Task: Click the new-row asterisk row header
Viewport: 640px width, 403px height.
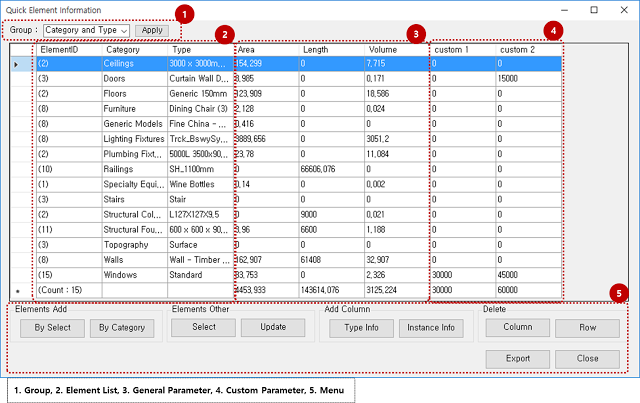Action: (x=23, y=290)
